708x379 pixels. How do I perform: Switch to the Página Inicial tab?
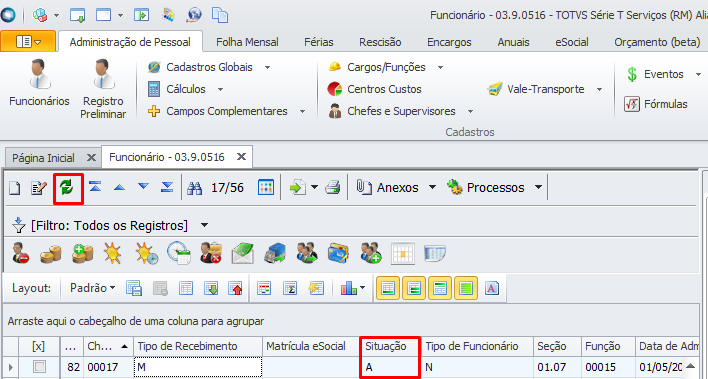click(x=43, y=158)
